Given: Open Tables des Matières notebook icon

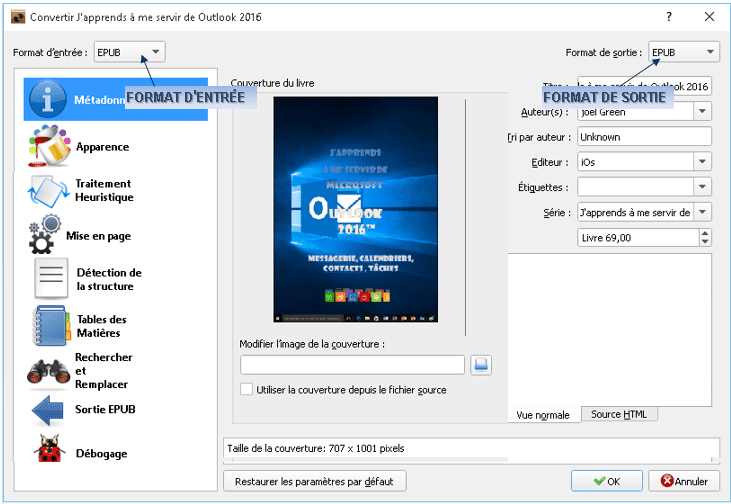Looking at the screenshot, I should coord(51,325).
